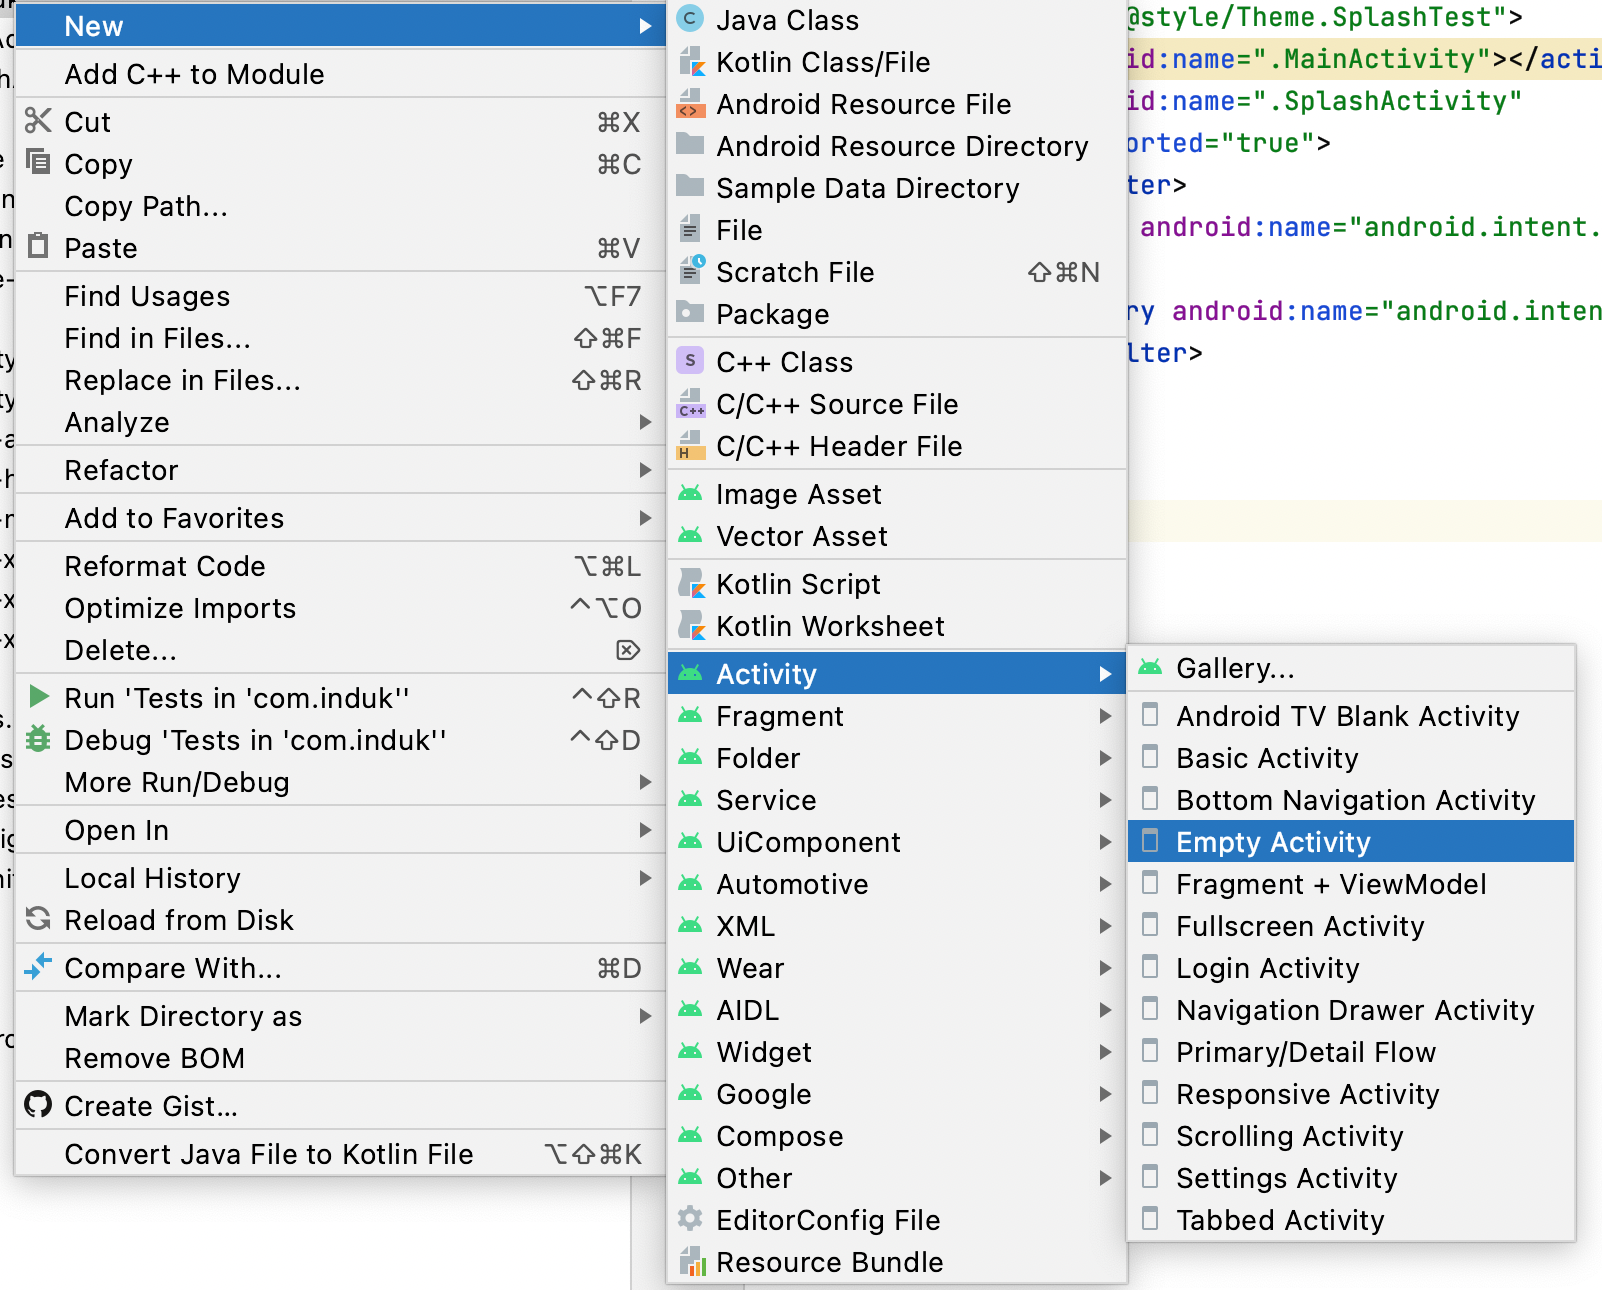Expand the Folder submenu arrow
Viewport: 1602px width, 1290px height.
coord(1105,758)
